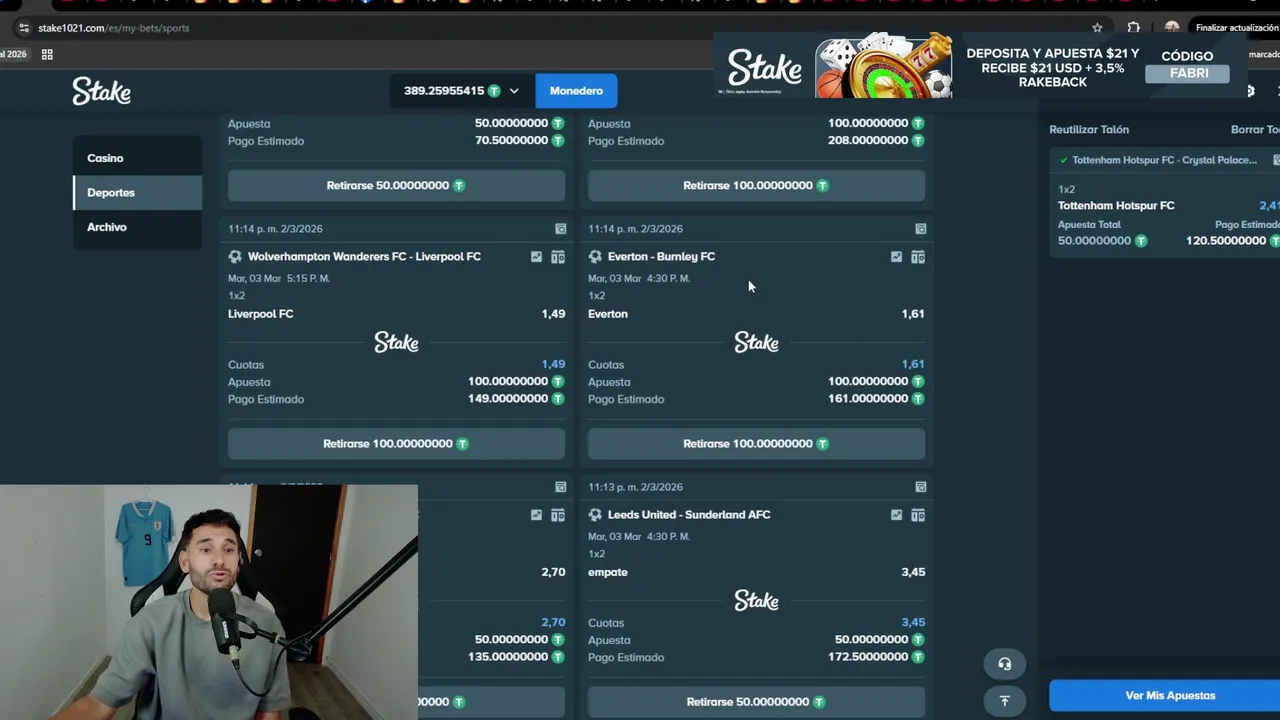Open bet slip icon on Wolverhampton bet card header
Image resolution: width=1280 pixels, height=720 pixels.
coord(560,229)
